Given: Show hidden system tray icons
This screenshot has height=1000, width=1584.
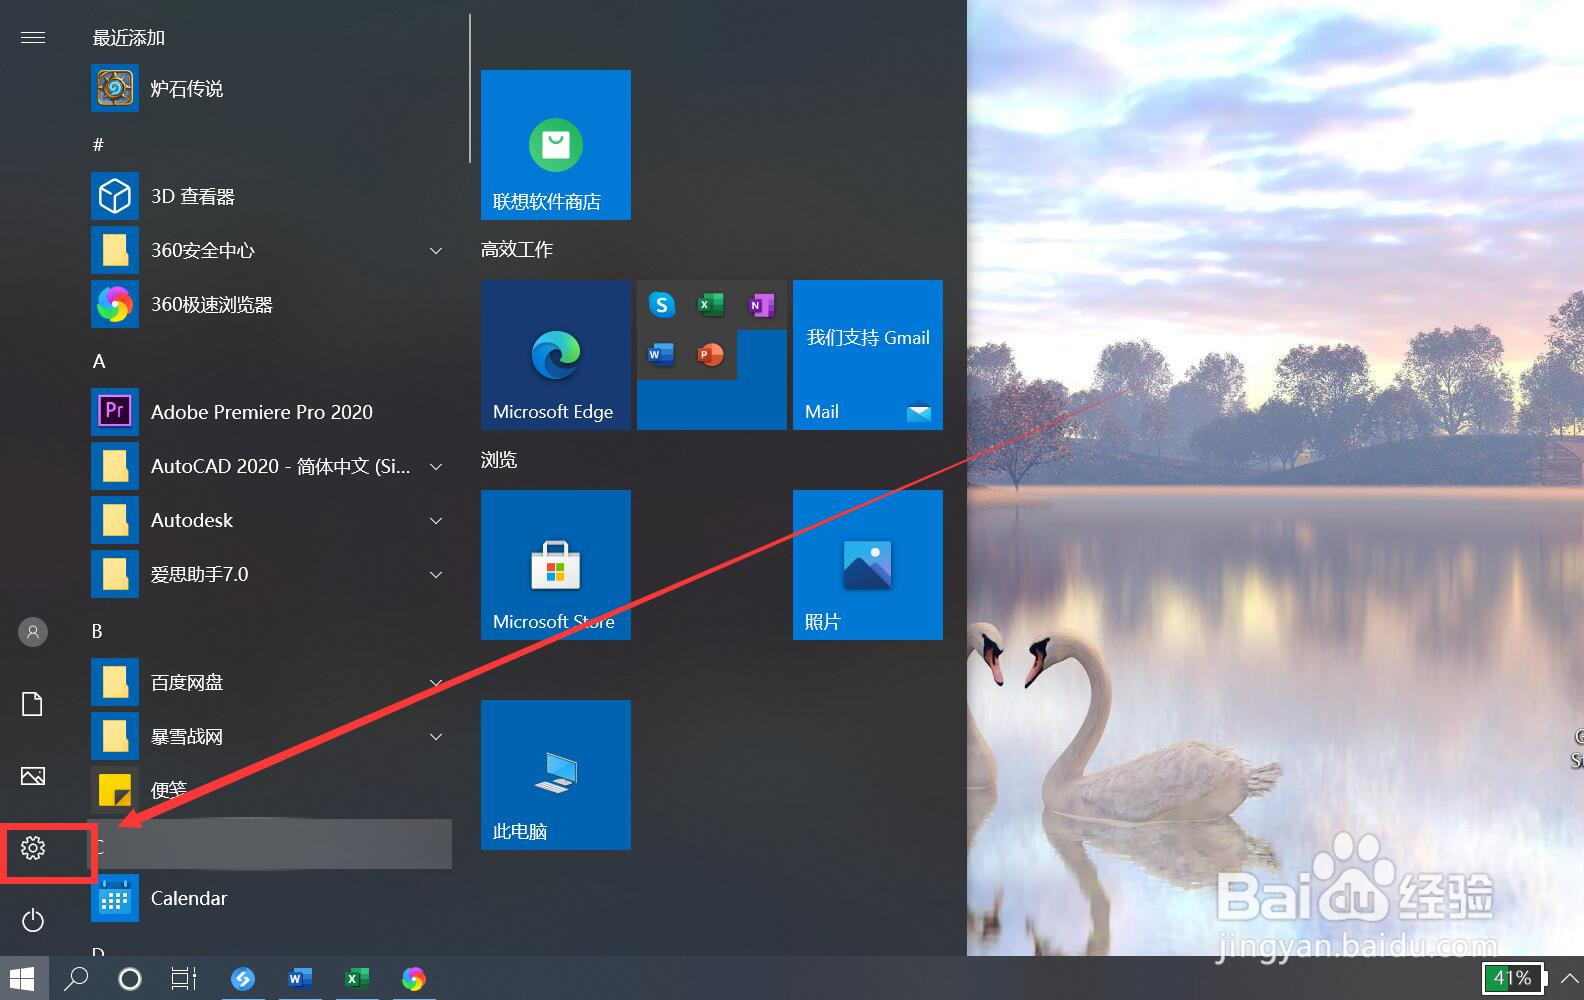Looking at the screenshot, I should click(1570, 978).
